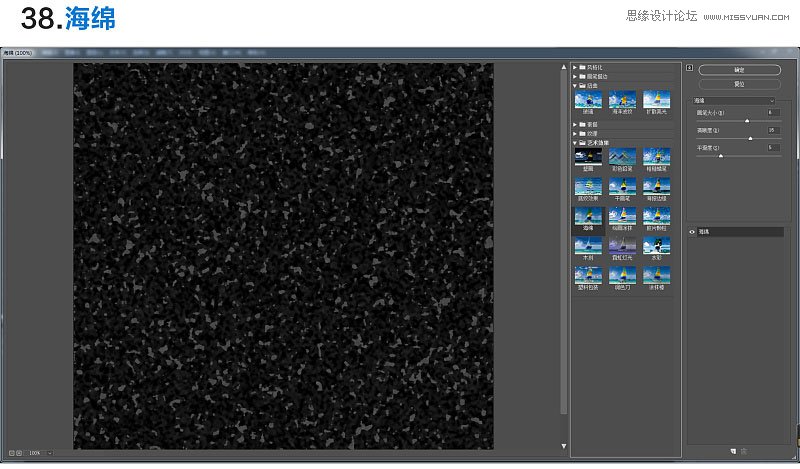
Task: Toggle visibility eye of 海绵 effect layer
Action: click(692, 232)
